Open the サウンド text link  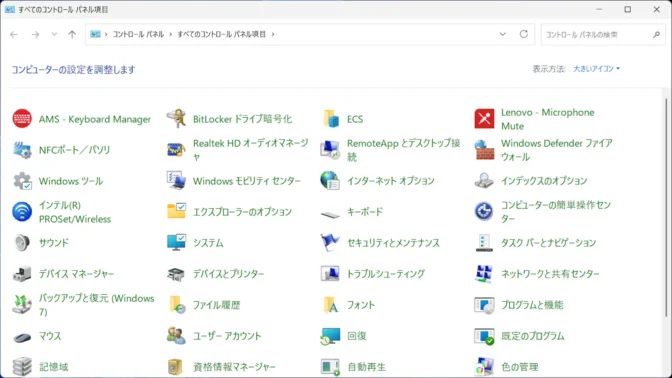click(54, 243)
